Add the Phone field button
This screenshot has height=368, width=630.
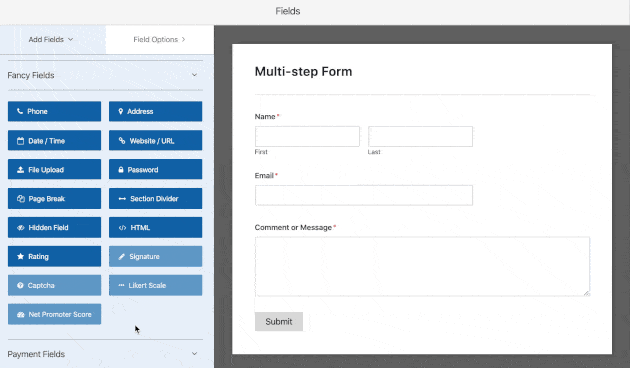coord(54,111)
